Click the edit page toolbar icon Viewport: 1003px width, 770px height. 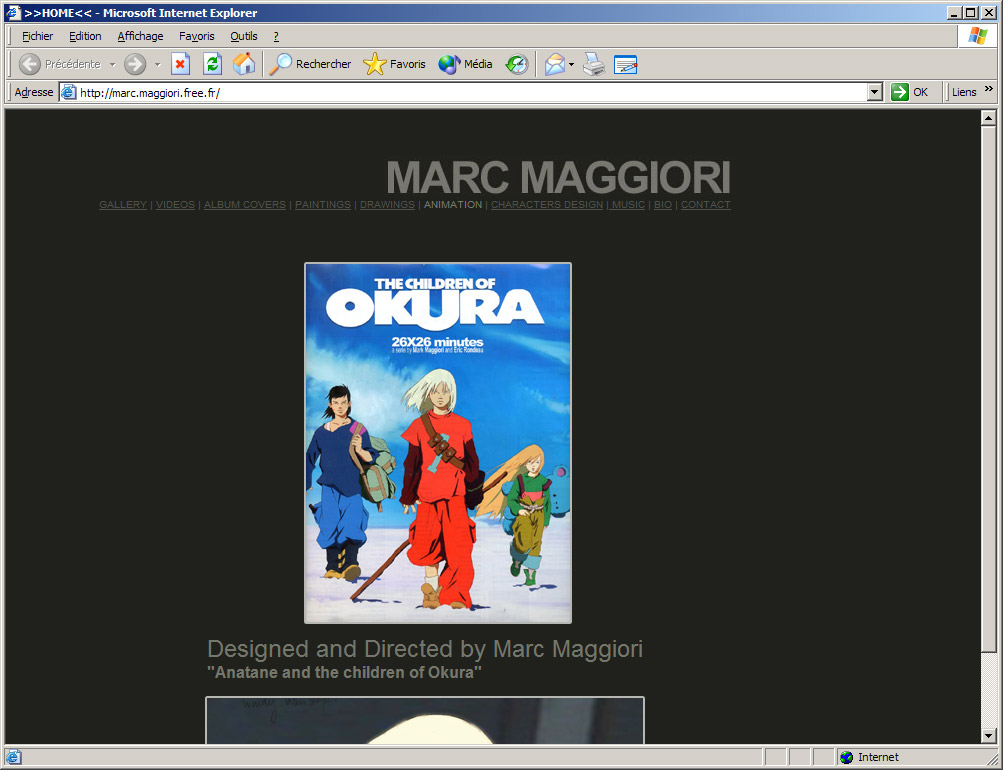tap(625, 64)
